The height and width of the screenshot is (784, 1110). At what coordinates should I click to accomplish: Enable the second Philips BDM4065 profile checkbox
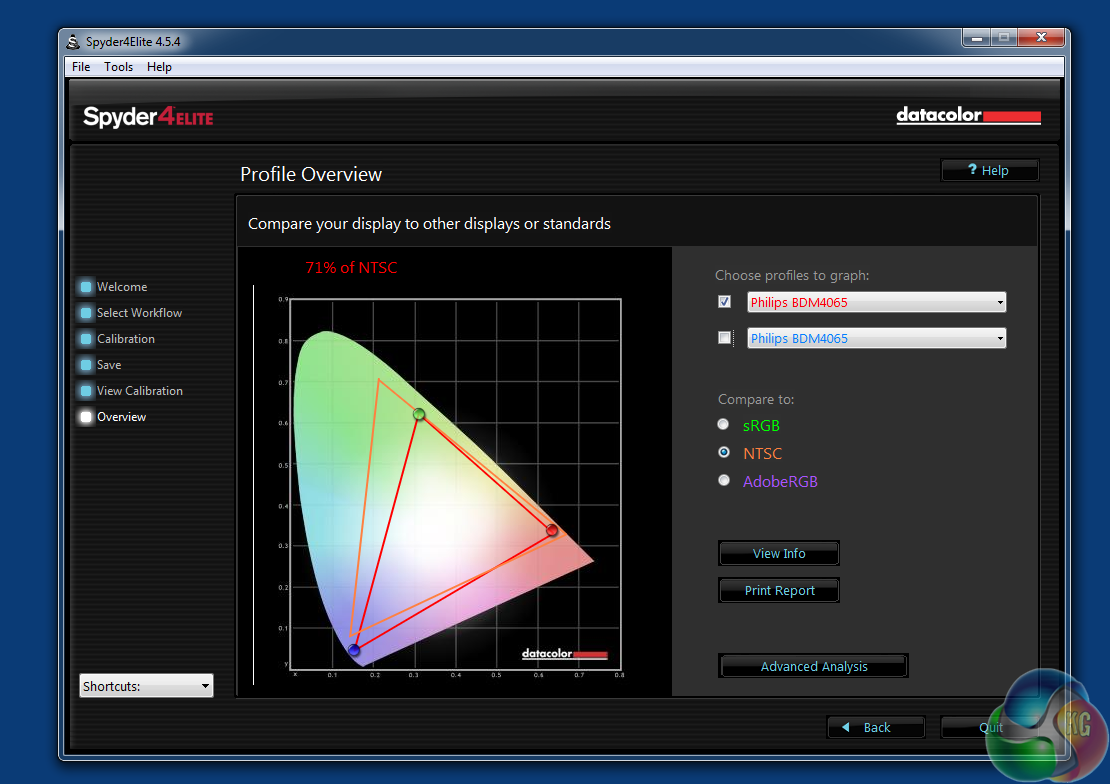(x=725, y=338)
